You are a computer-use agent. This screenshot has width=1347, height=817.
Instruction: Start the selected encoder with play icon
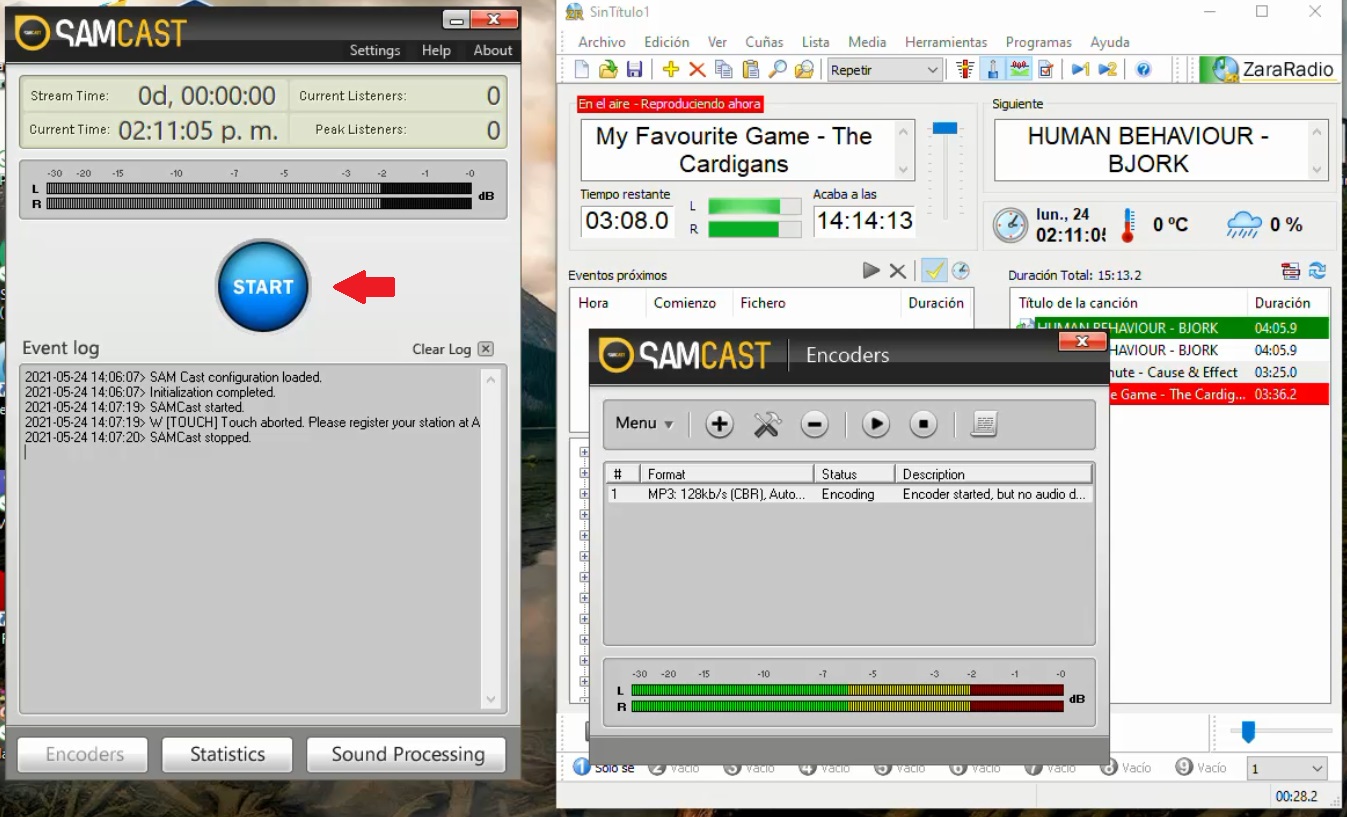point(876,424)
